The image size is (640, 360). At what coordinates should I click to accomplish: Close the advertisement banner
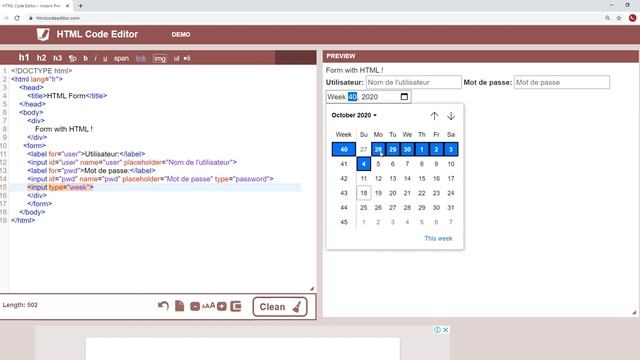[x=446, y=329]
